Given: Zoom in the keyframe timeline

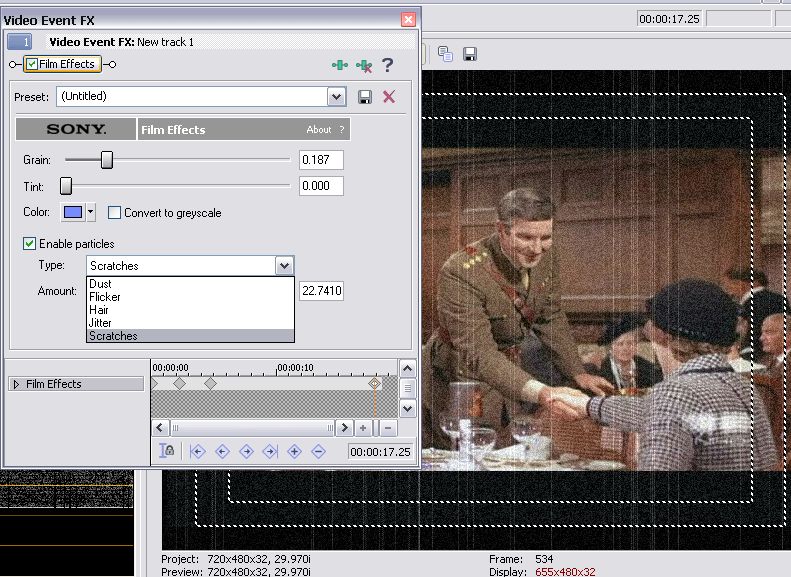Looking at the screenshot, I should [363, 428].
